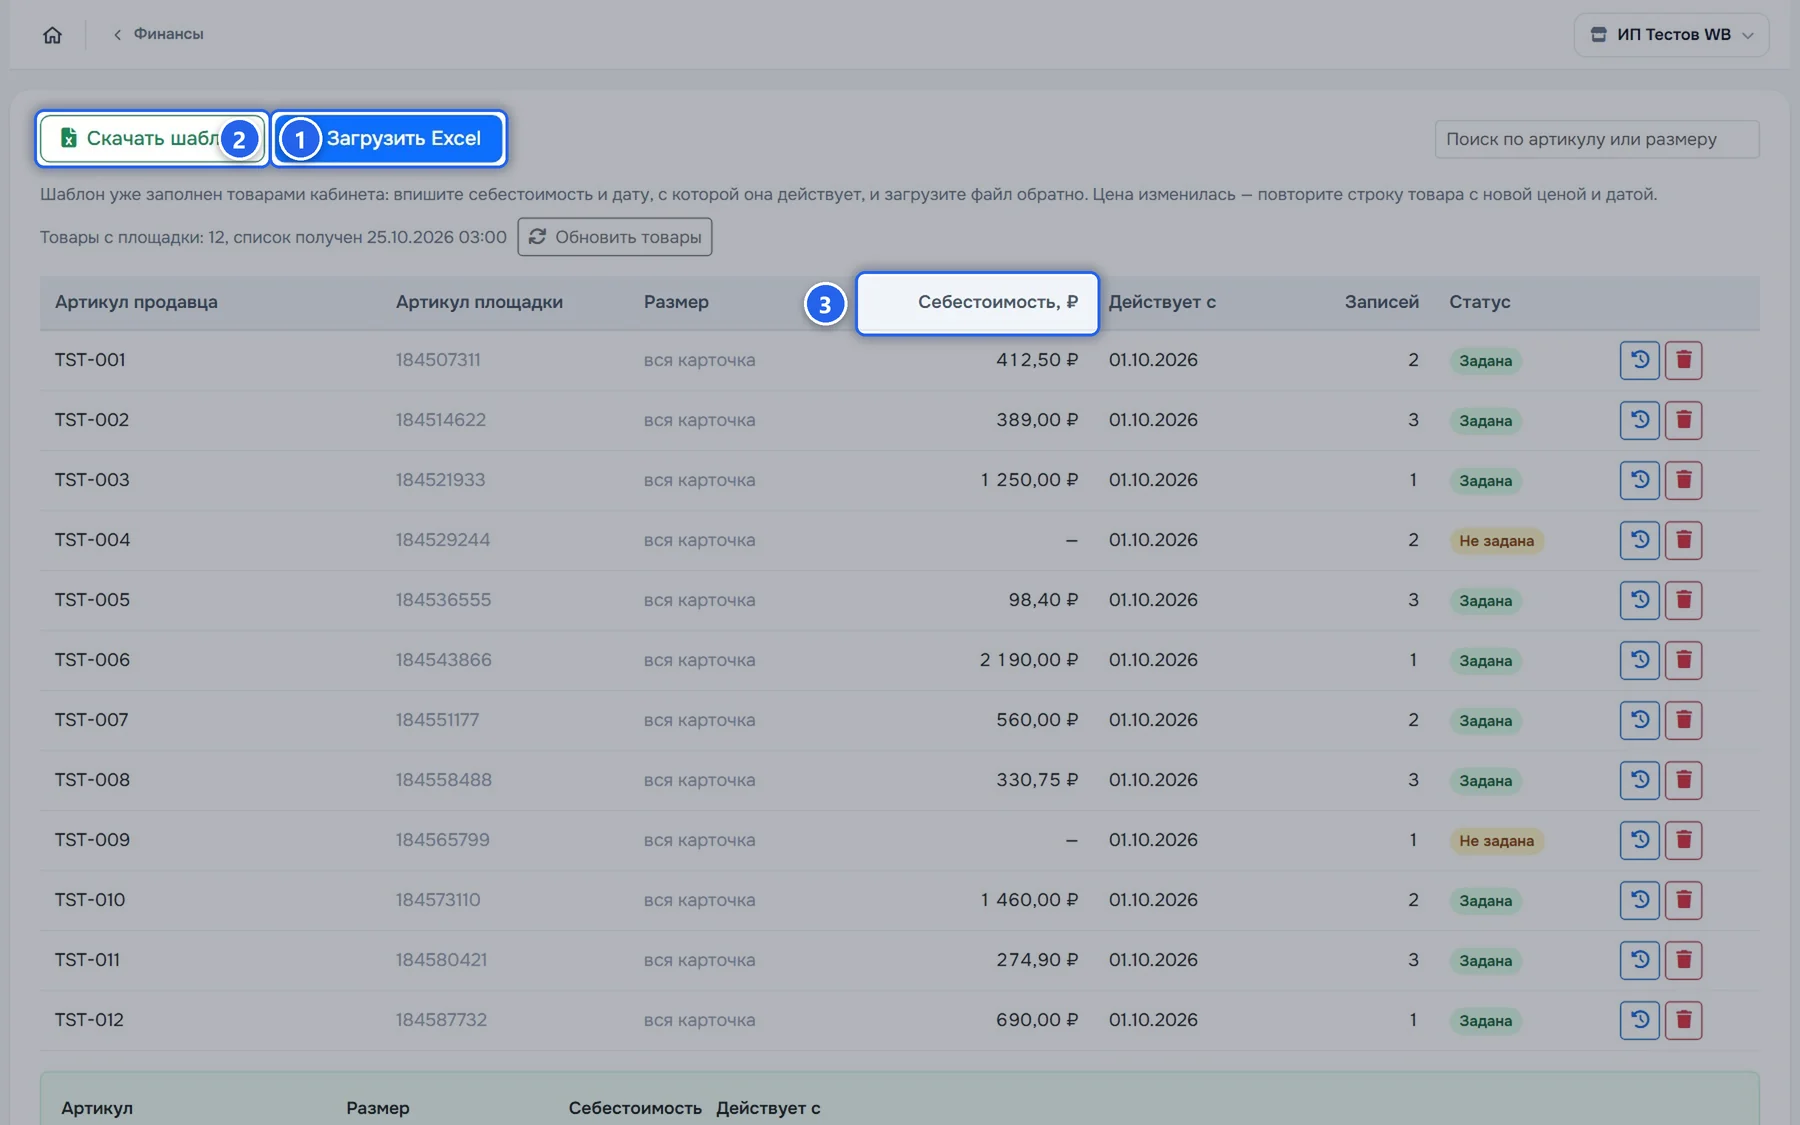Open history for TST-011
Viewport: 1800px width, 1125px height.
(1640, 960)
